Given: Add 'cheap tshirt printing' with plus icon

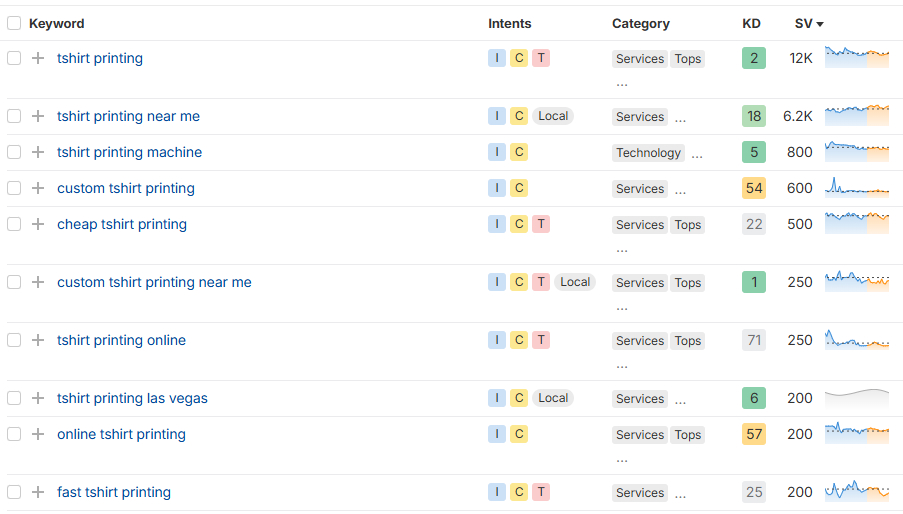Looking at the screenshot, I should pyautogui.click(x=38, y=224).
